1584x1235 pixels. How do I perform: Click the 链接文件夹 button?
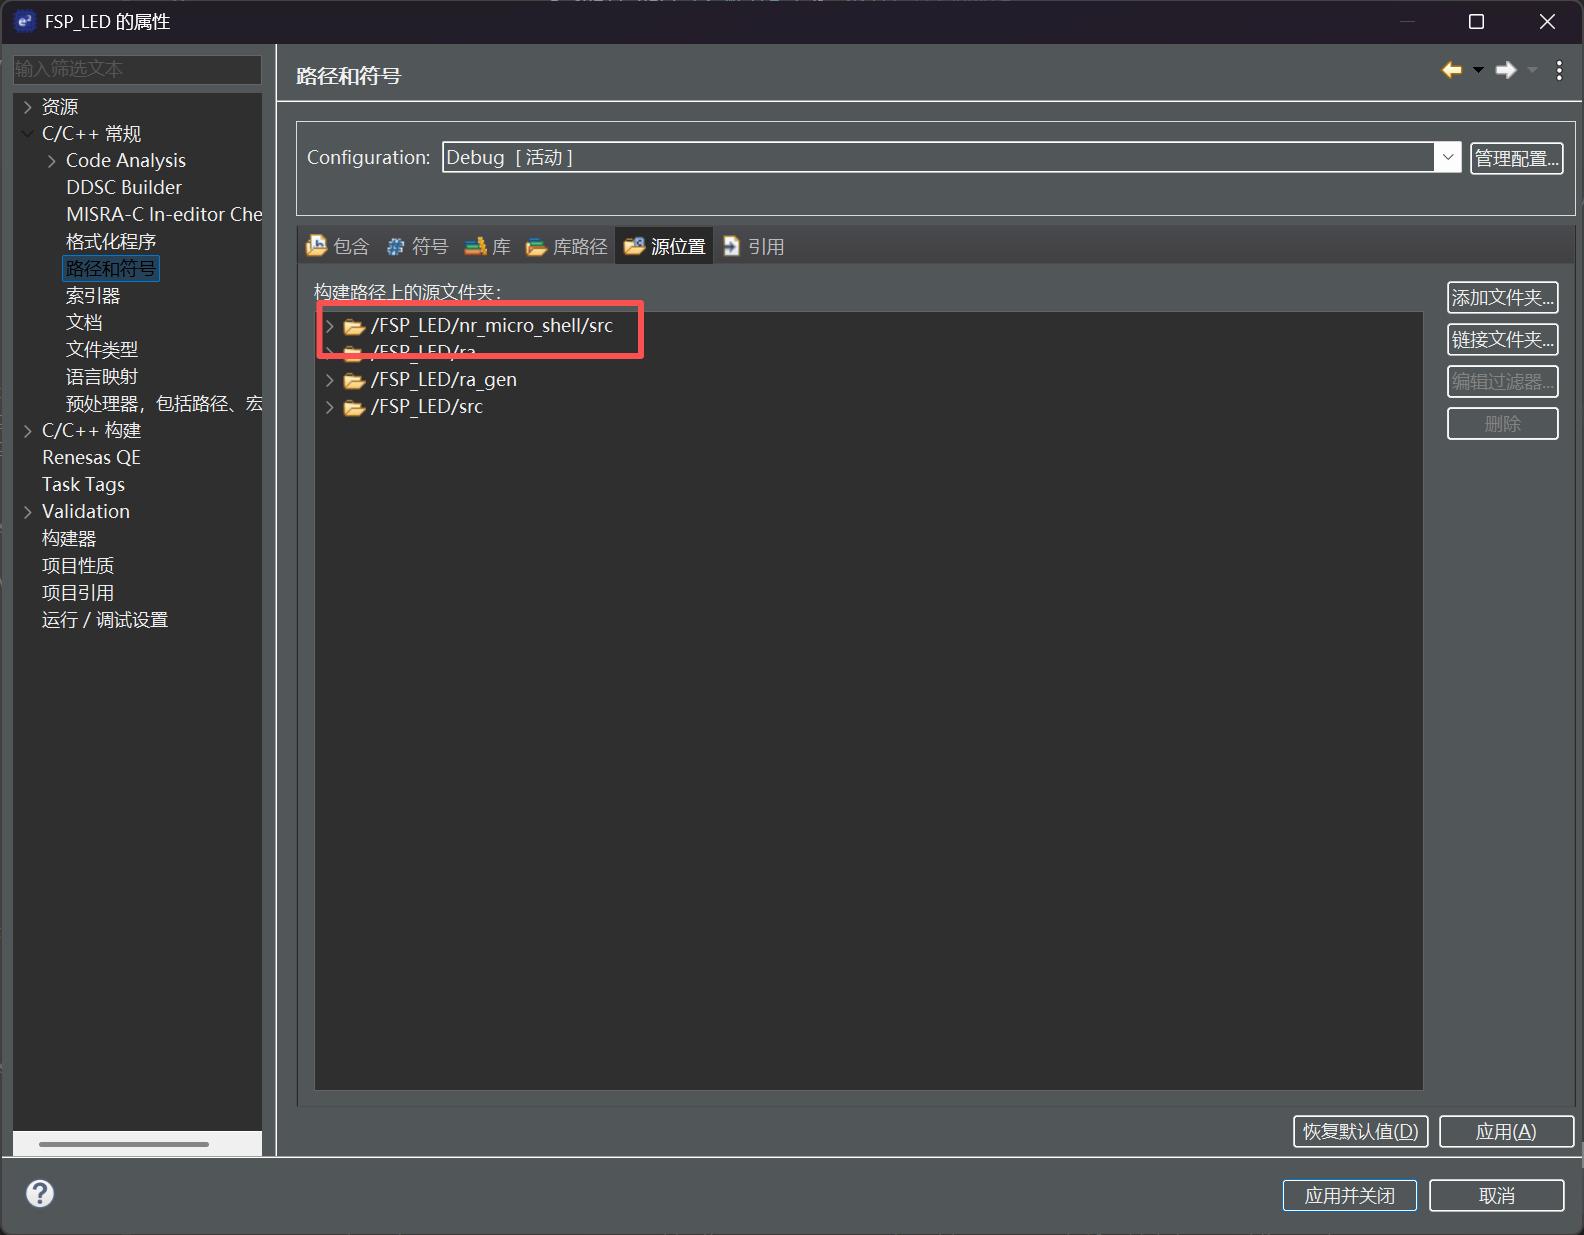point(1503,339)
